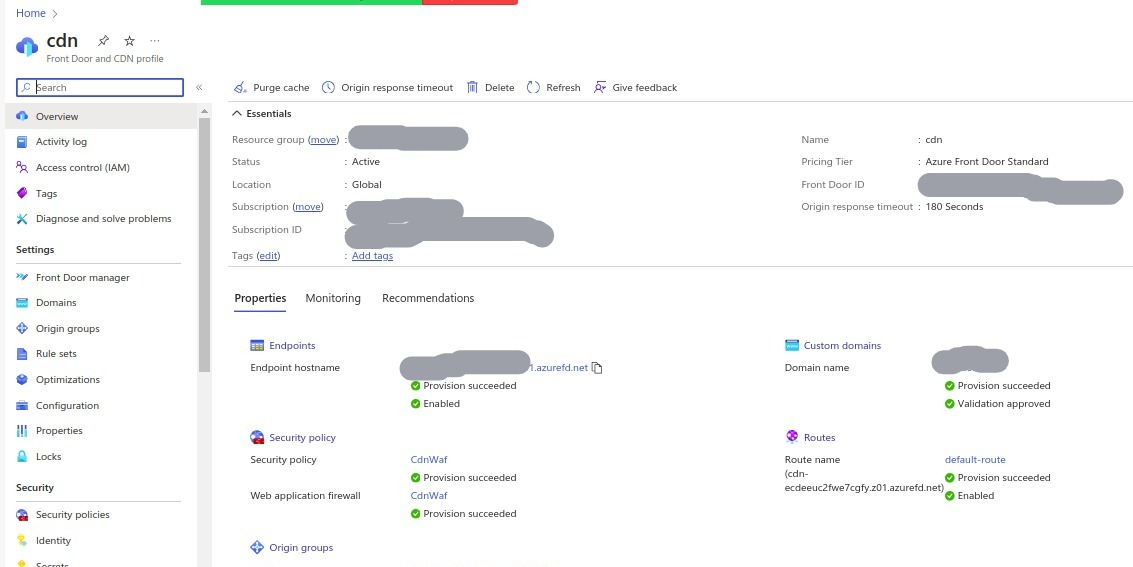Viewport: 1133px width, 567px height.
Task: Click the Purge cache broom icon
Action: [240, 87]
